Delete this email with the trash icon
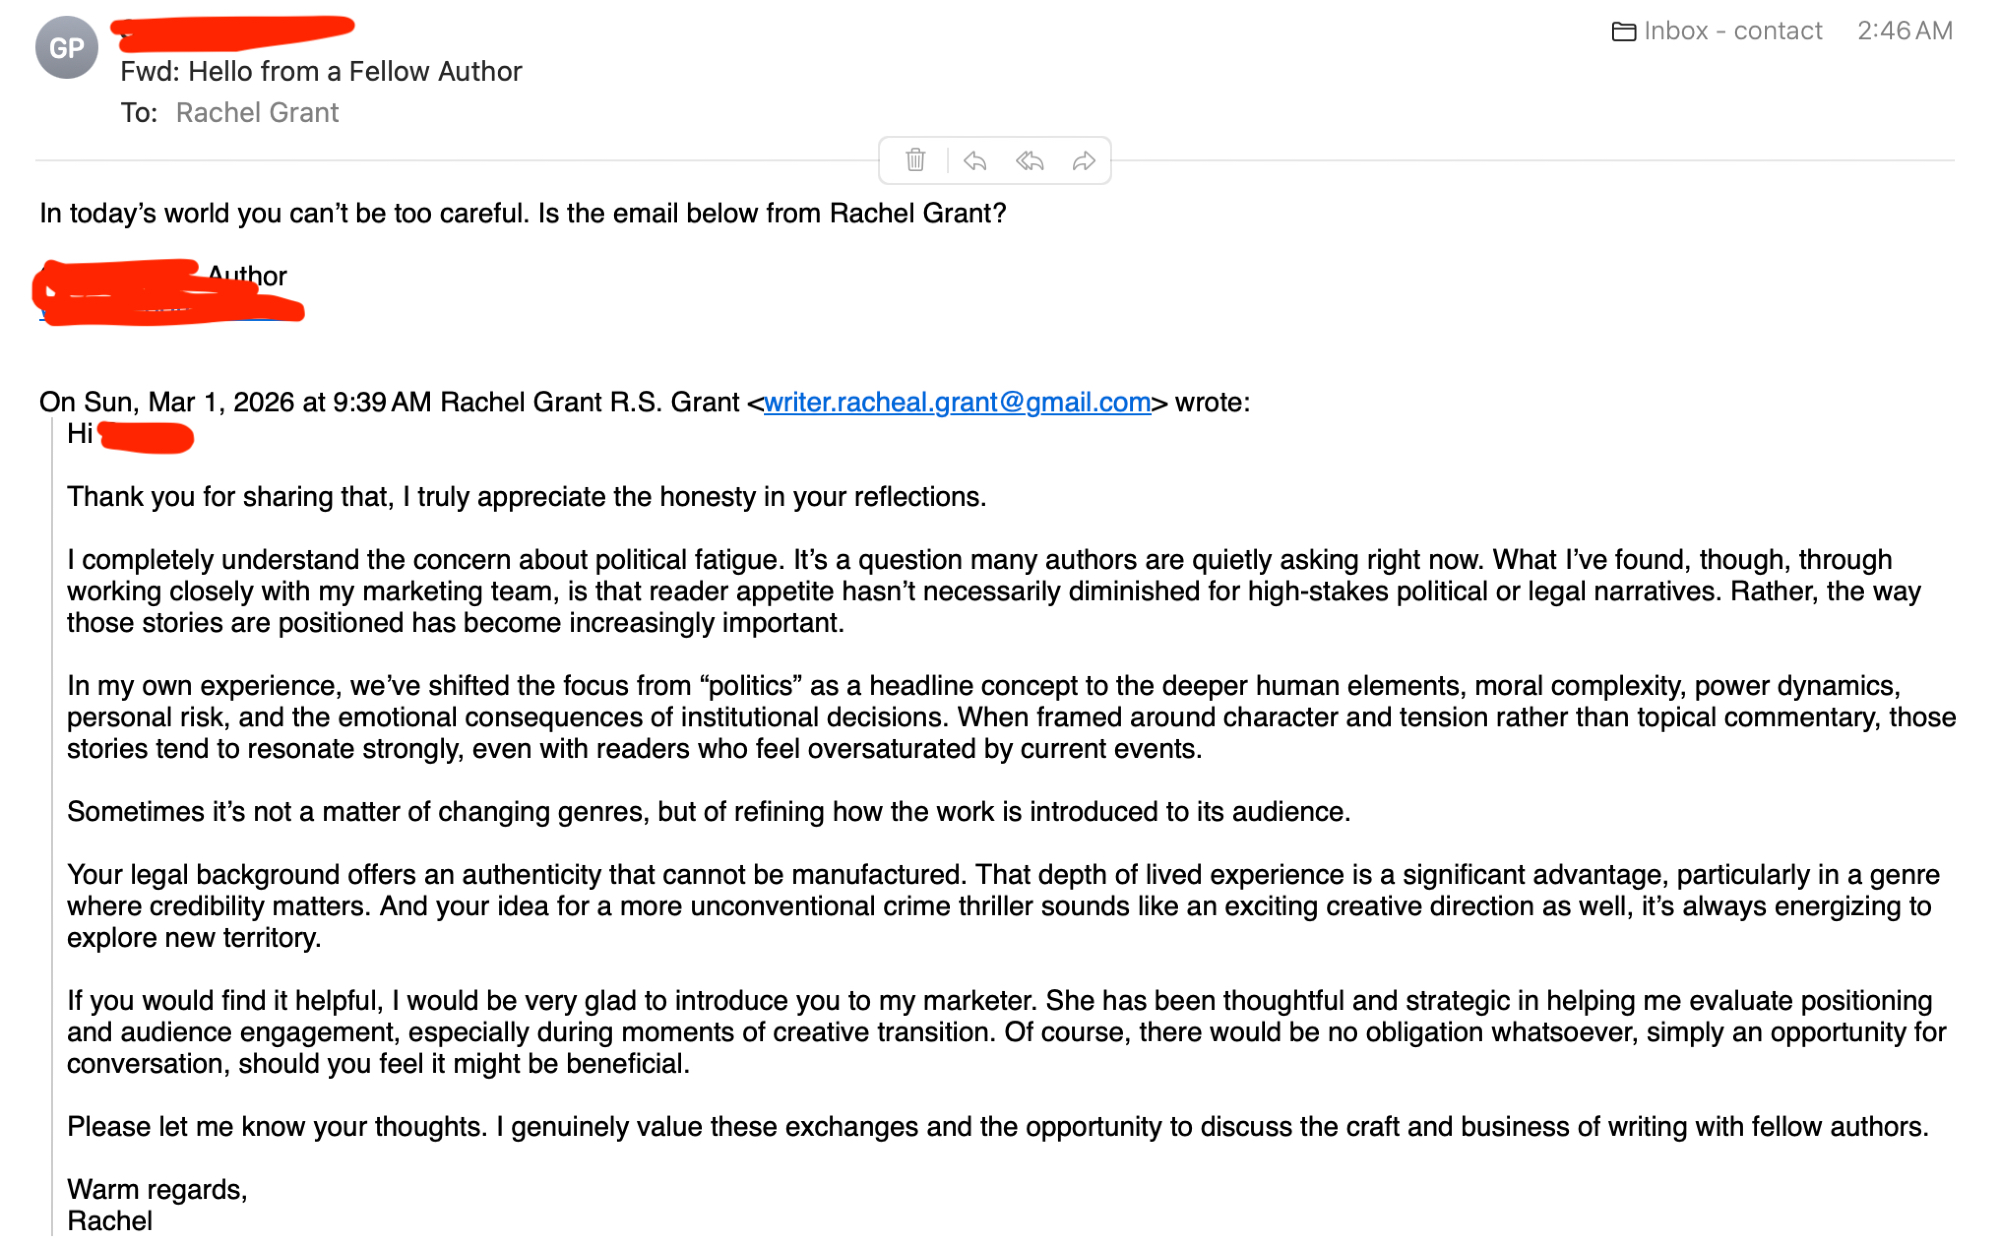The height and width of the screenshot is (1246, 2000). pos(915,160)
